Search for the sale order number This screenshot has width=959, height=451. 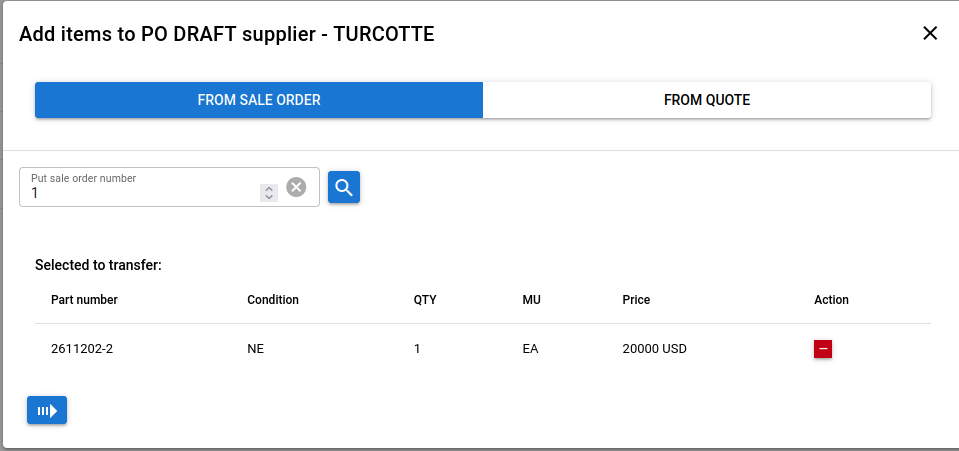[344, 187]
